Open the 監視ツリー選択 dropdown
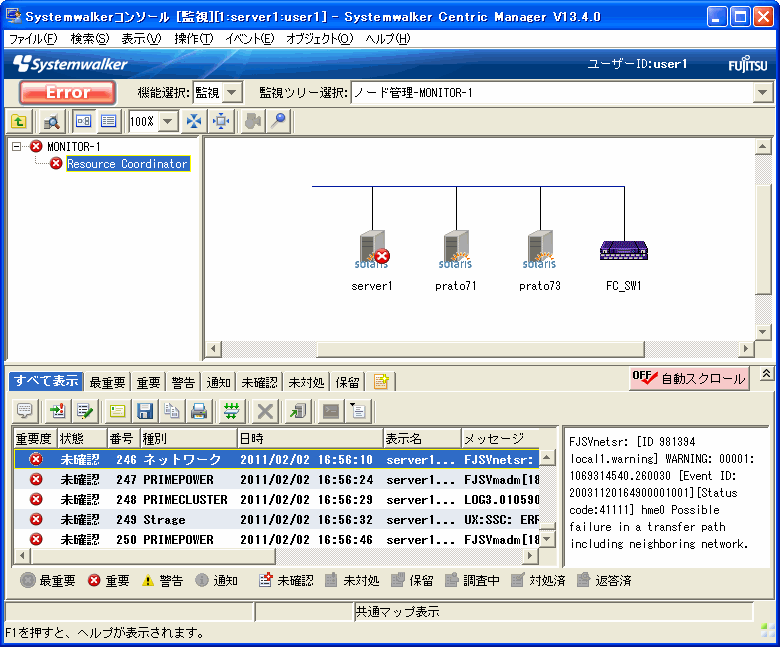780x647 pixels. pos(762,92)
